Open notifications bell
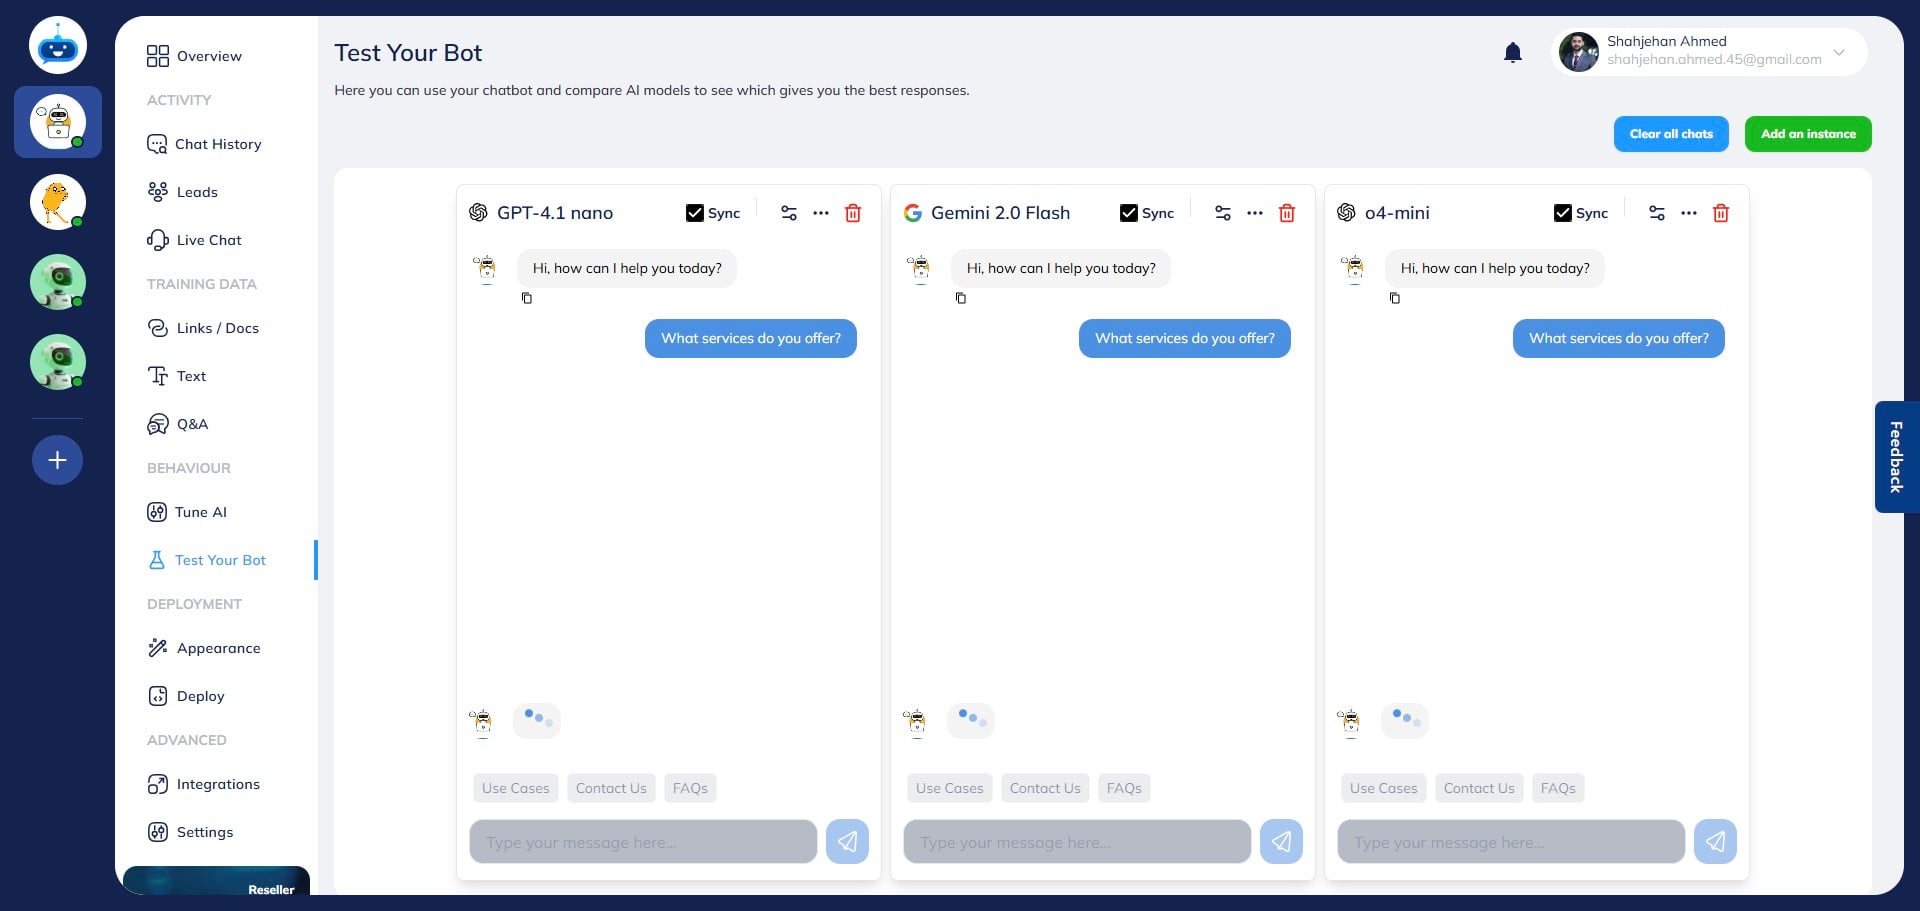Image resolution: width=1920 pixels, height=911 pixels. coord(1513,52)
